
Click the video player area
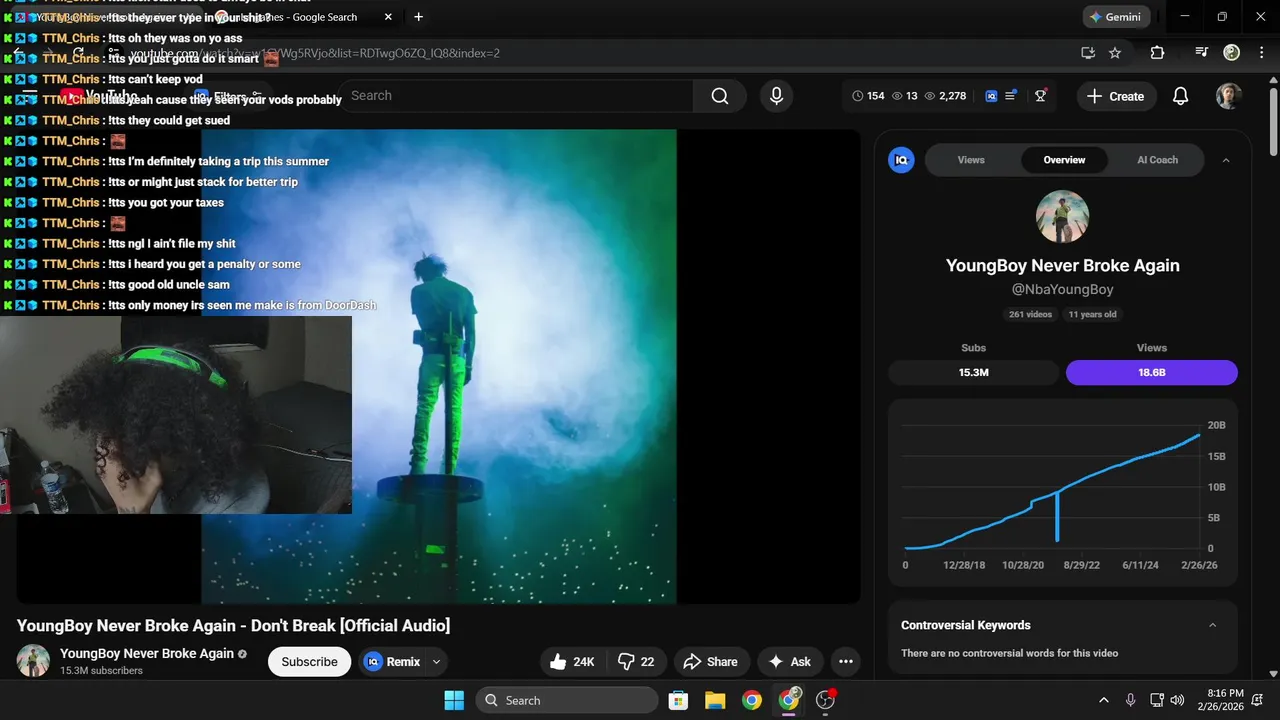[438, 366]
